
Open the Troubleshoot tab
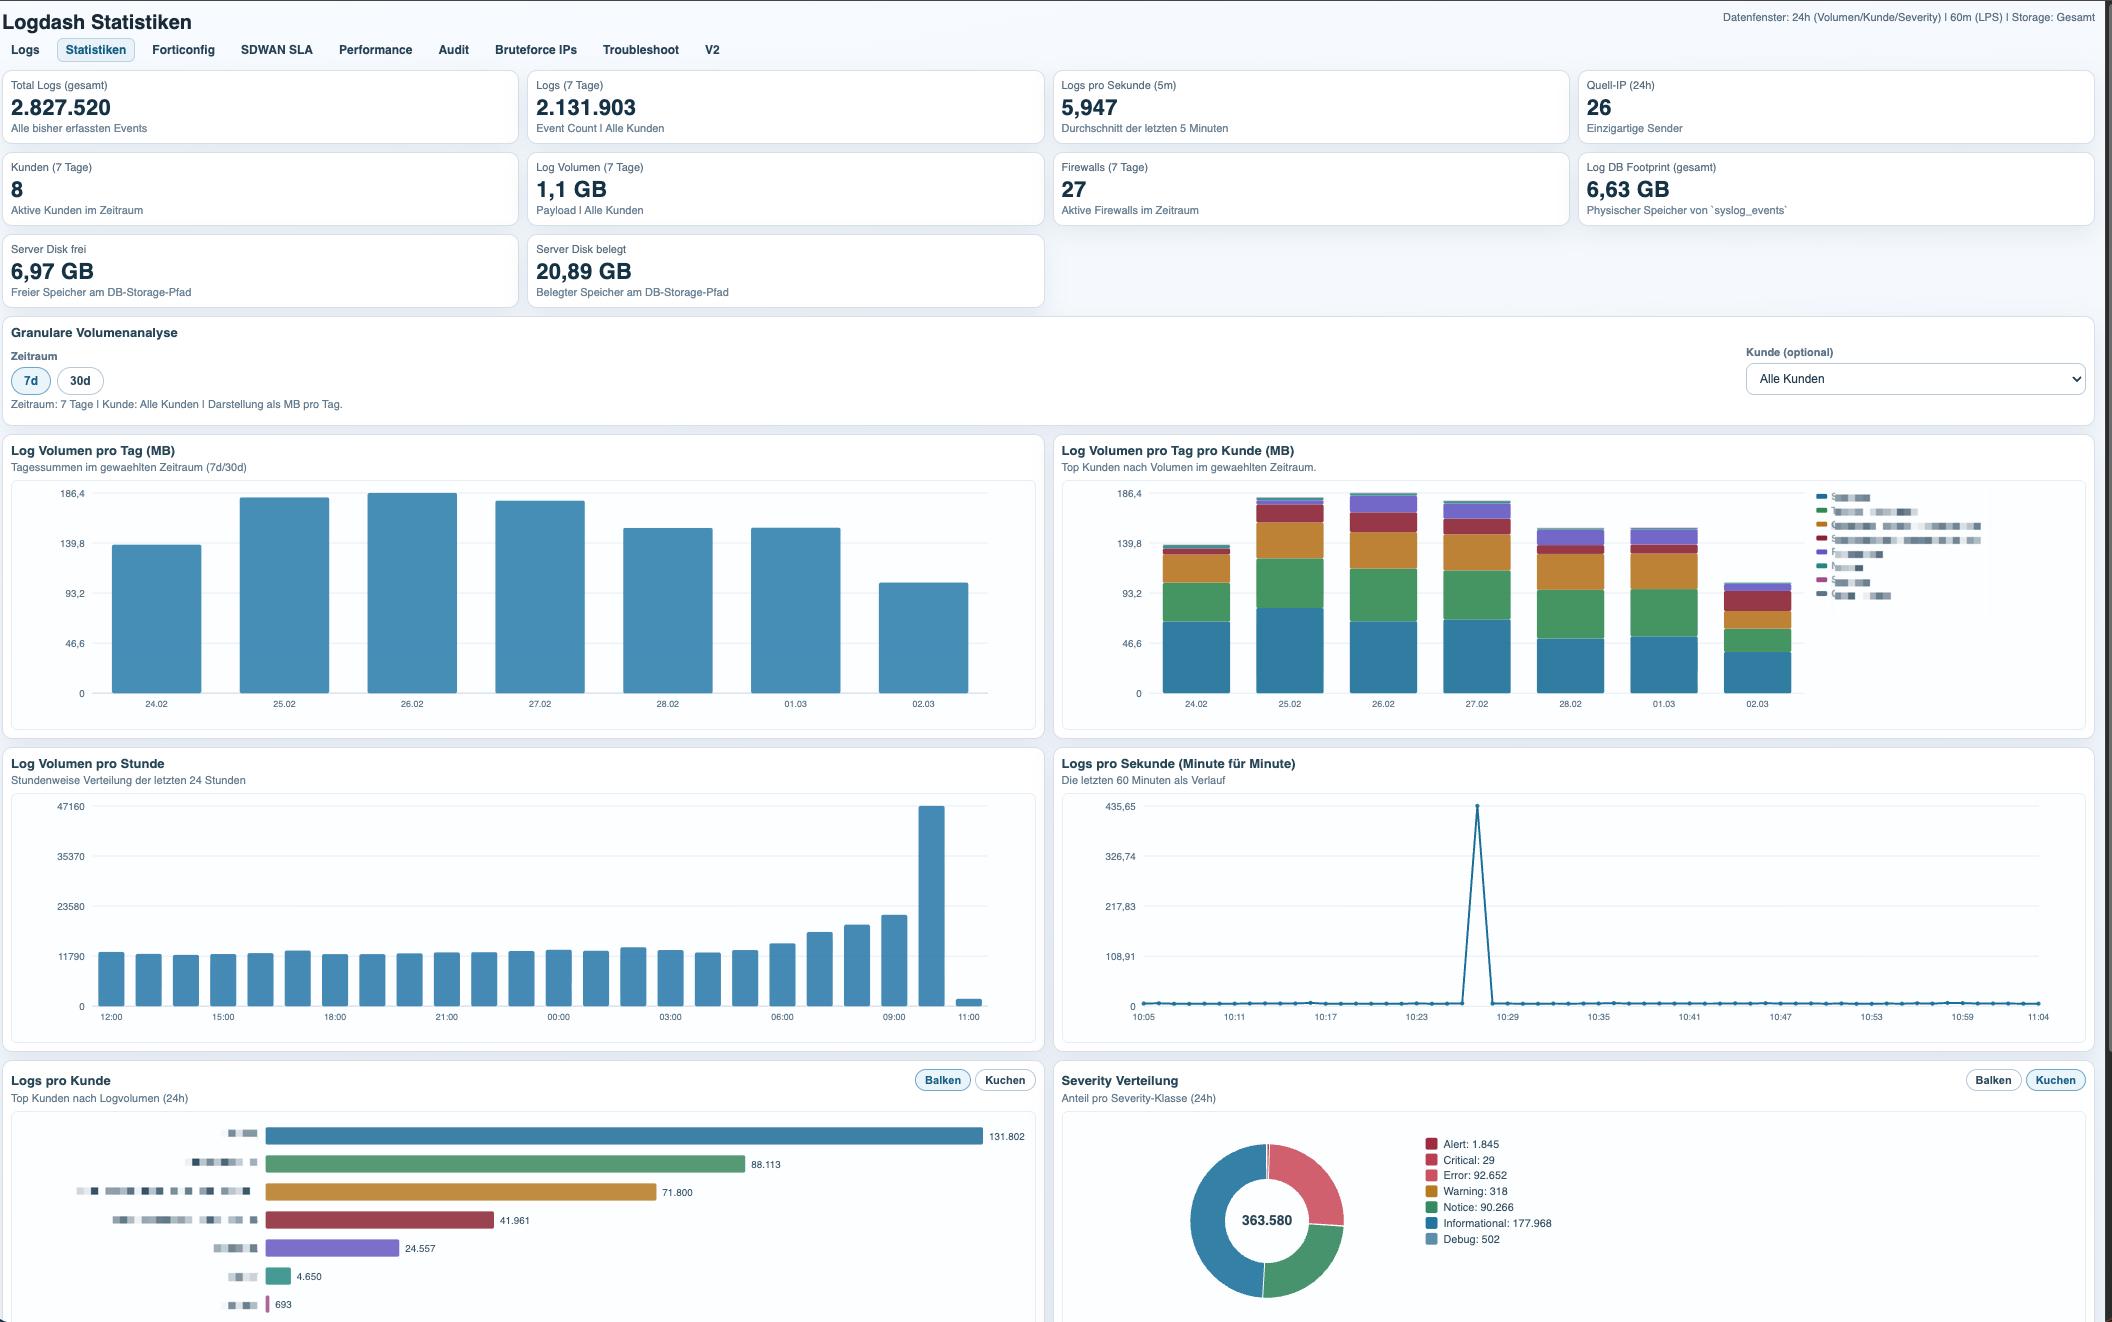(x=640, y=50)
